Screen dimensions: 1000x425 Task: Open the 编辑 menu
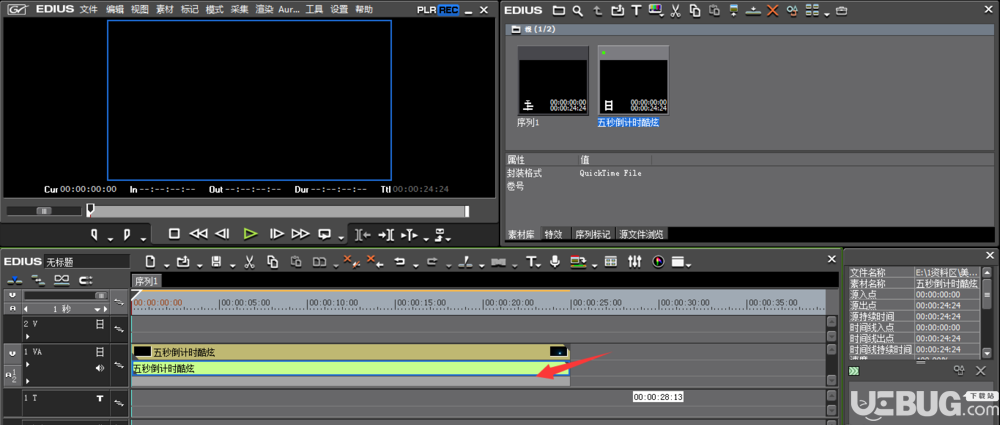point(115,10)
